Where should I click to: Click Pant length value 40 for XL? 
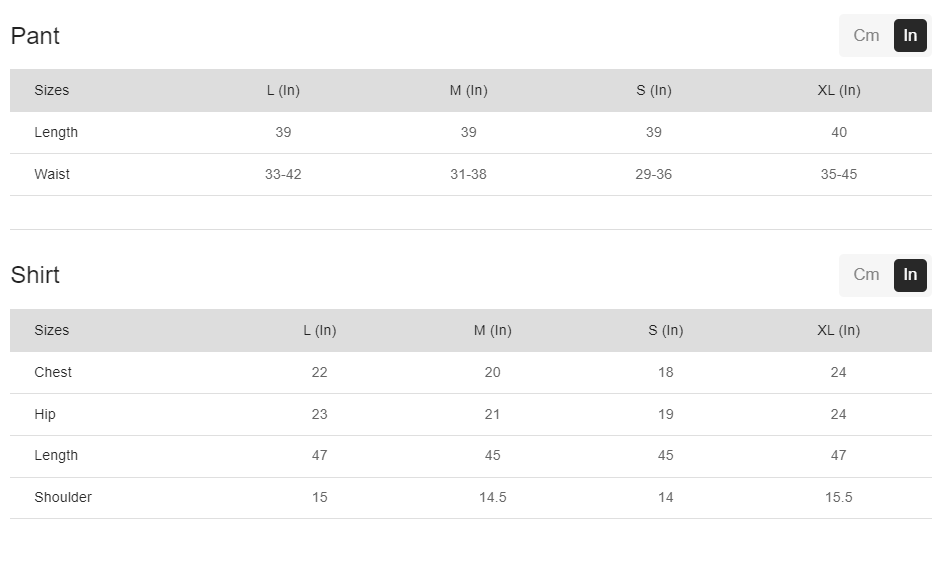pos(838,132)
